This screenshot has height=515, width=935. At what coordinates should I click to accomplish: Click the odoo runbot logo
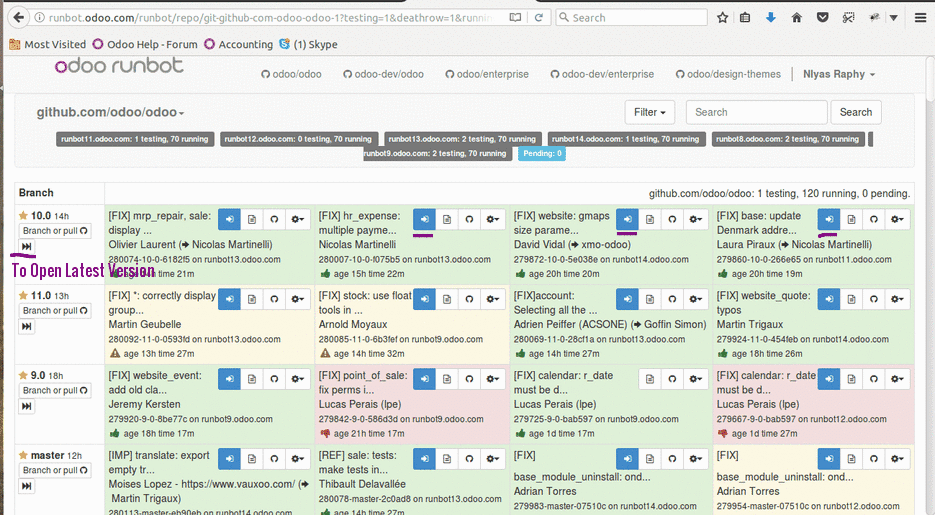119,66
